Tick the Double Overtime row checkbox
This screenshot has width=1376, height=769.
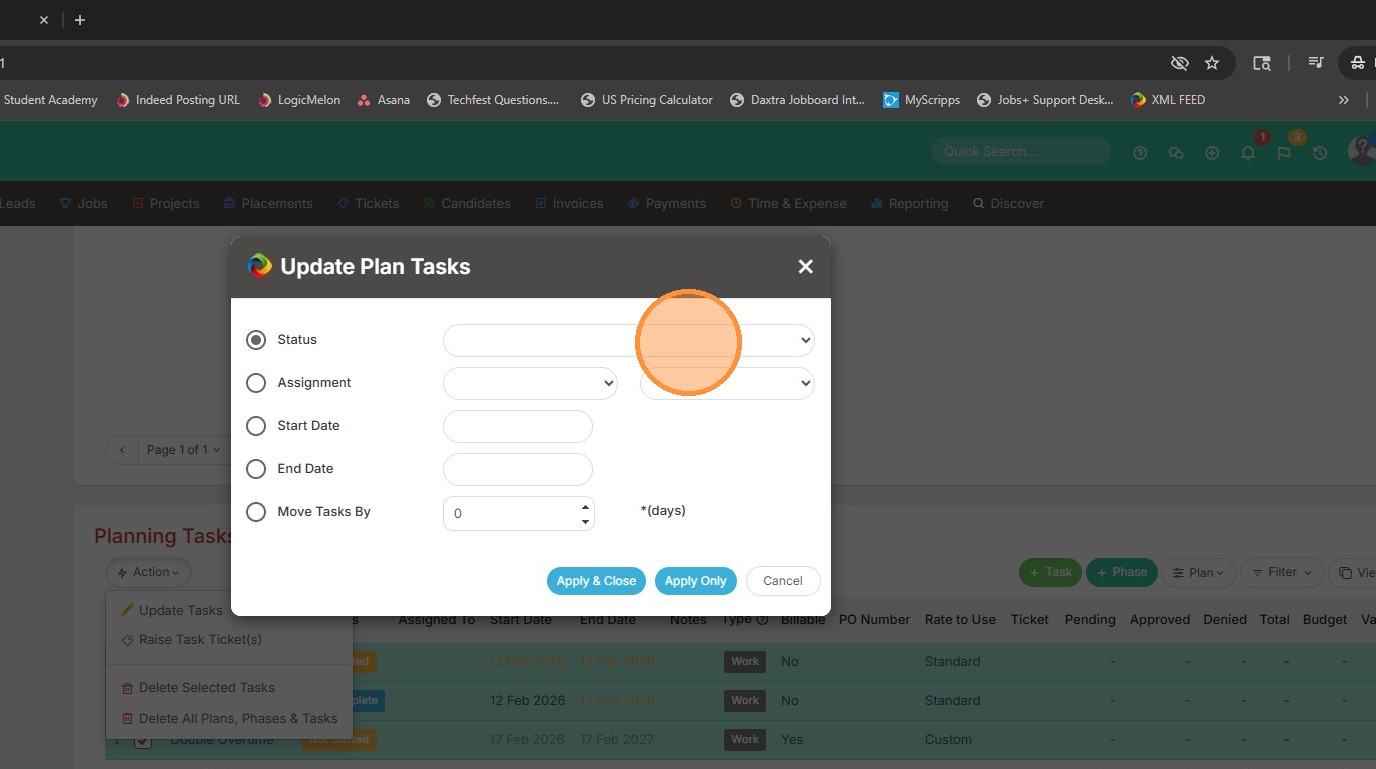coord(143,740)
